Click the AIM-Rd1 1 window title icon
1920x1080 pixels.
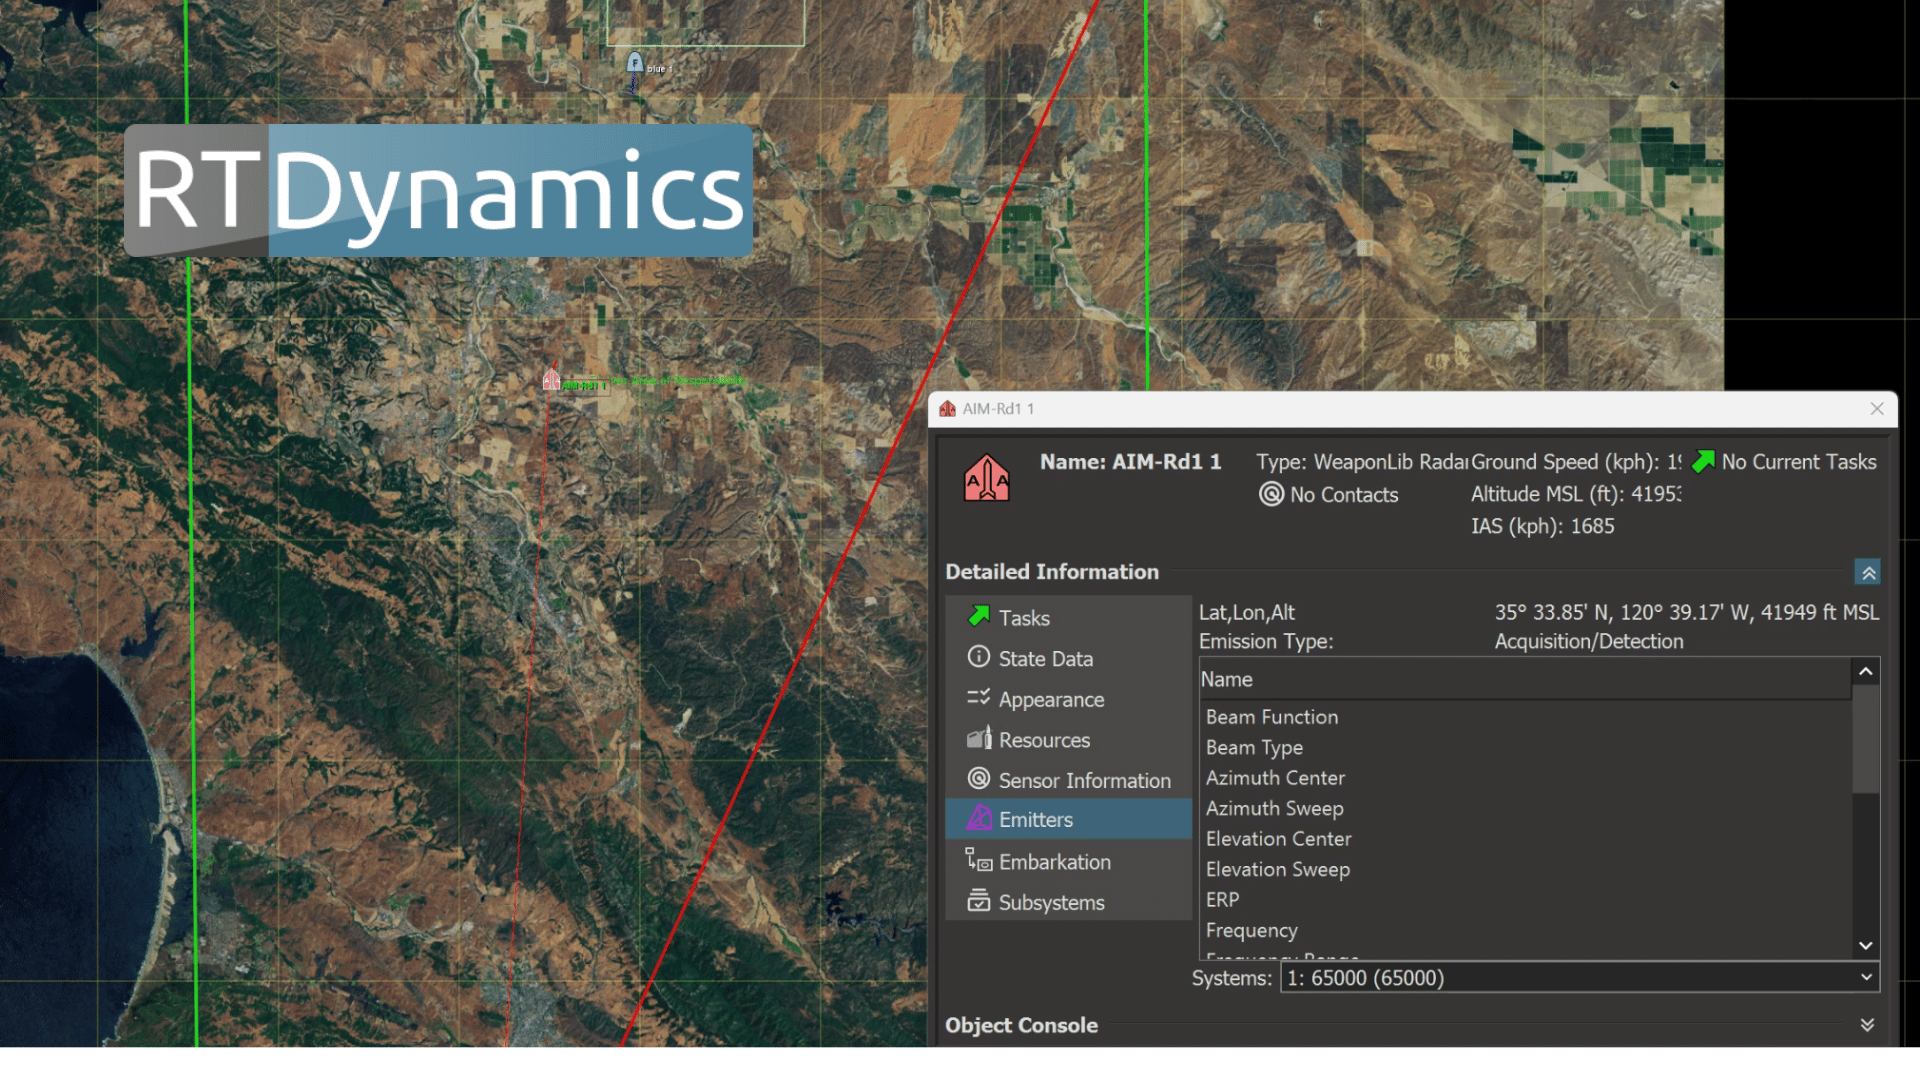point(947,409)
